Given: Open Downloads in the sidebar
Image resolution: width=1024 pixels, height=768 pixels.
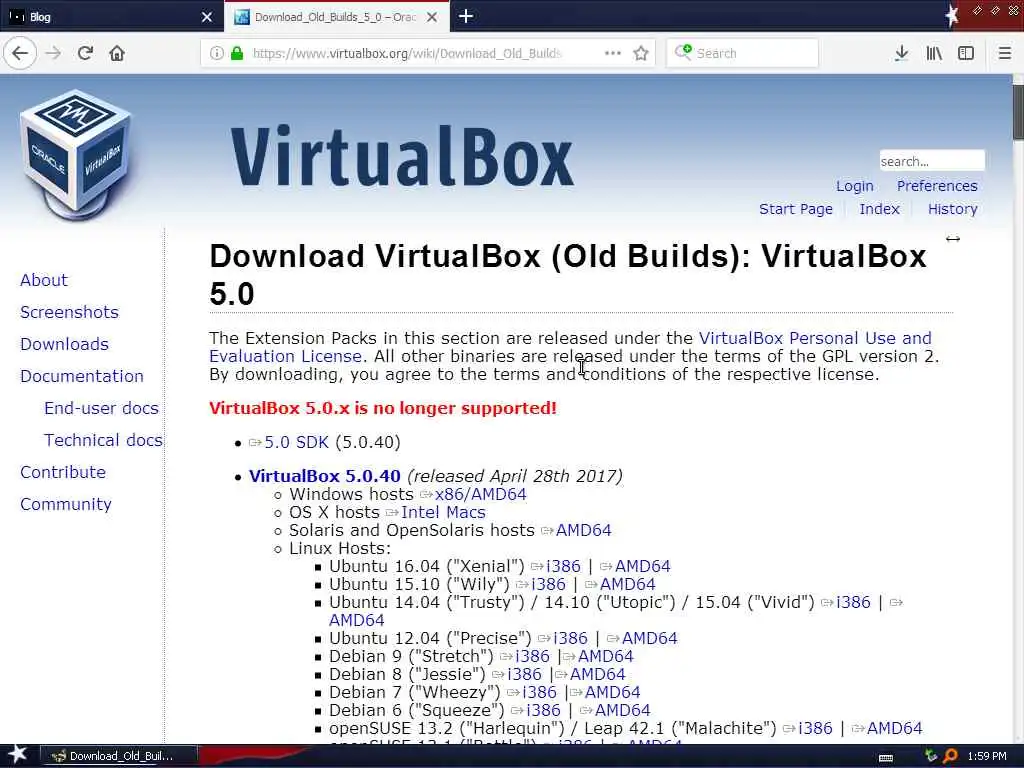Looking at the screenshot, I should click(x=64, y=344).
